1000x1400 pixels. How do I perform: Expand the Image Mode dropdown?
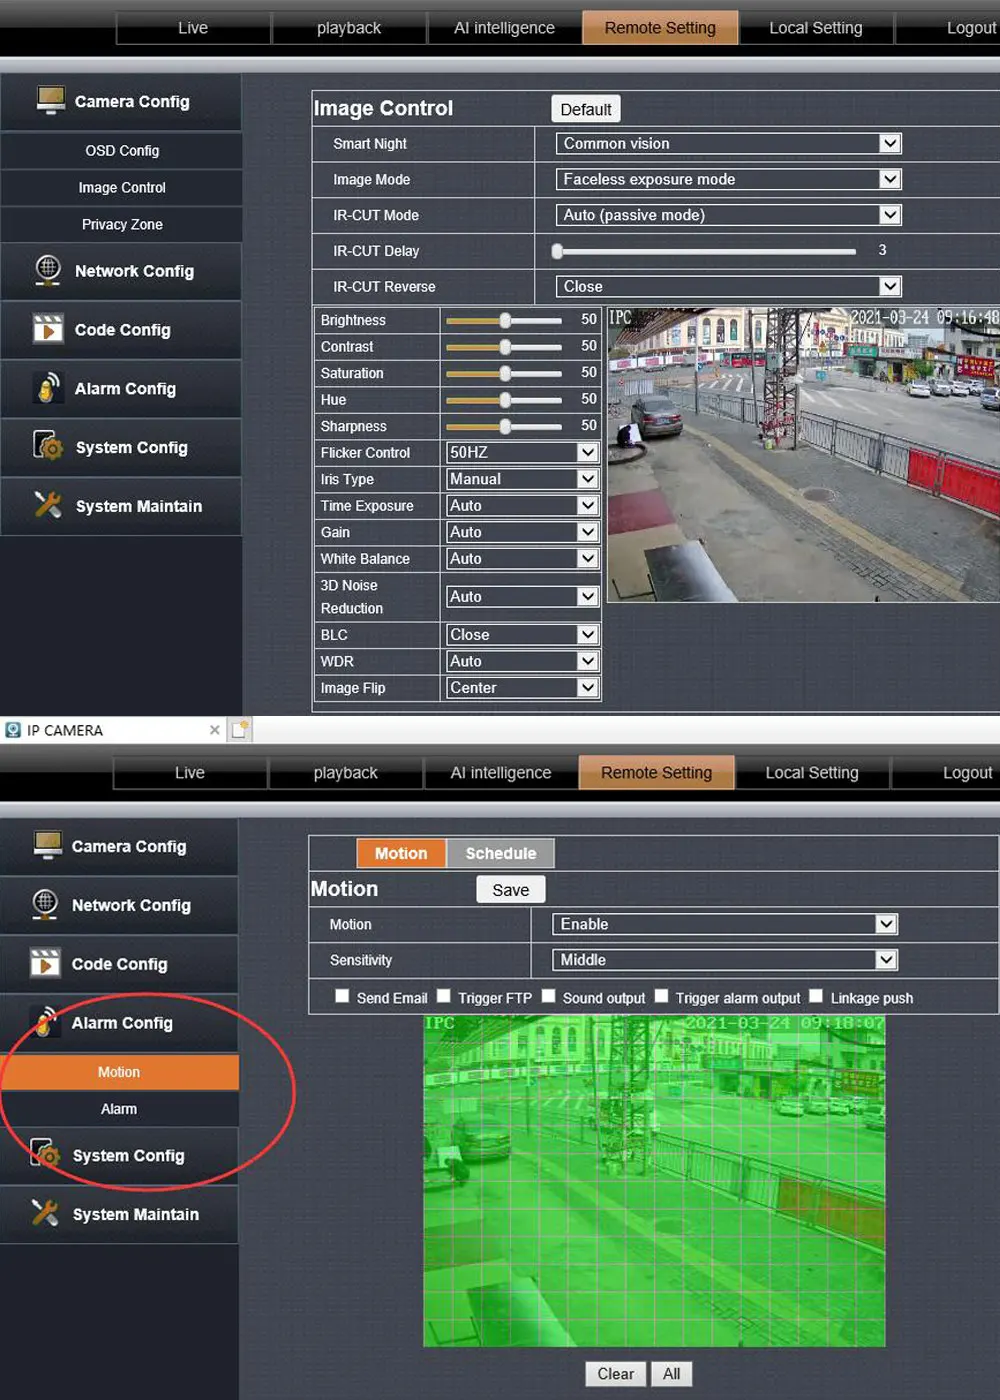tap(728, 179)
